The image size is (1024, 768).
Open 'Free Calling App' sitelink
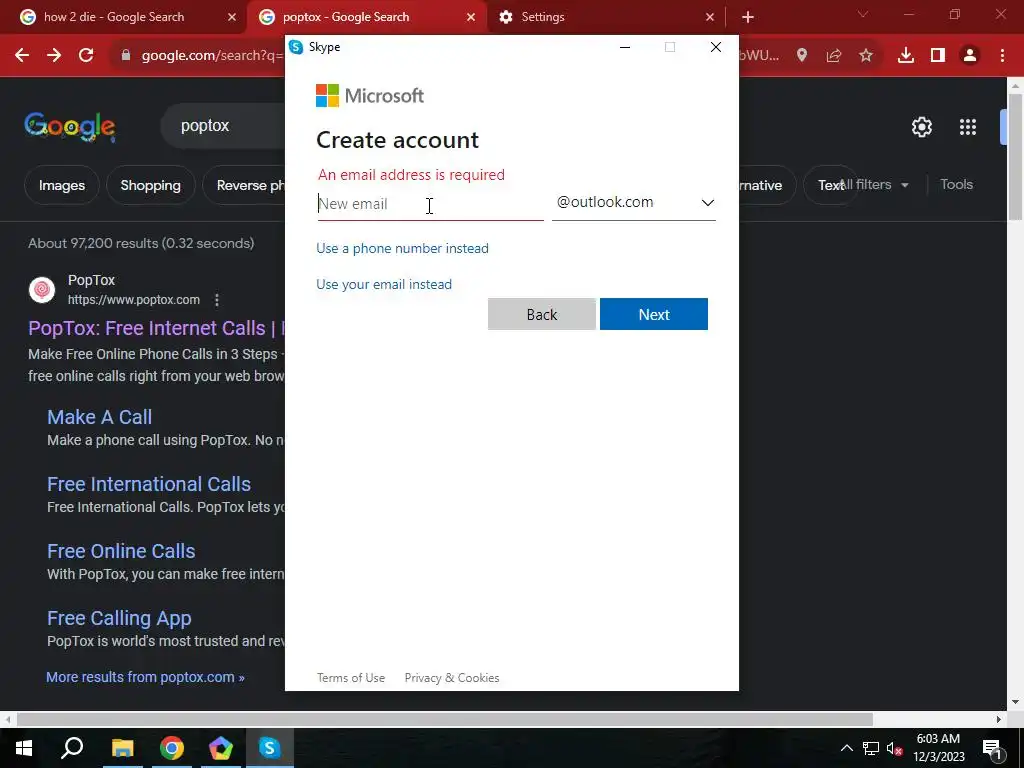point(119,618)
